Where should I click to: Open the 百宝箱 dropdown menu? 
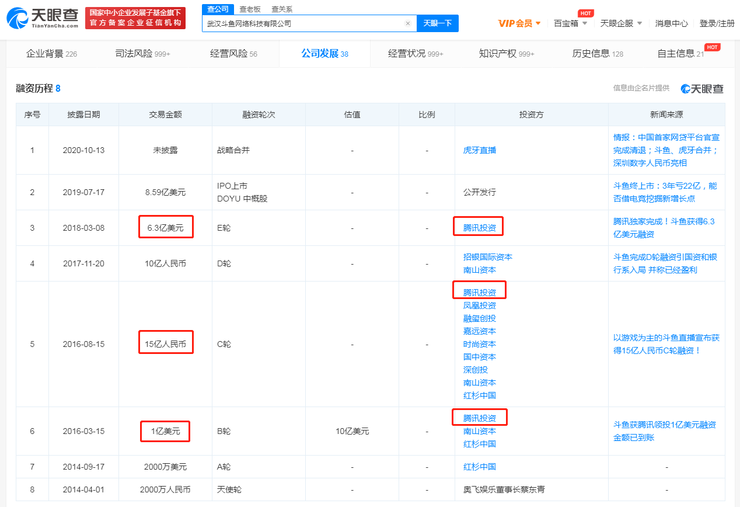[570, 23]
